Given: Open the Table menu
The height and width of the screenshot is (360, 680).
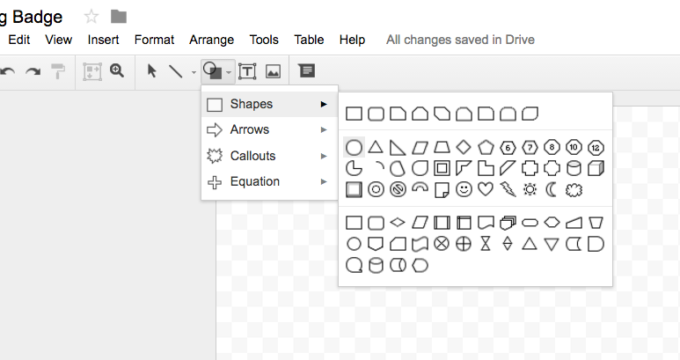Looking at the screenshot, I should 309,39.
